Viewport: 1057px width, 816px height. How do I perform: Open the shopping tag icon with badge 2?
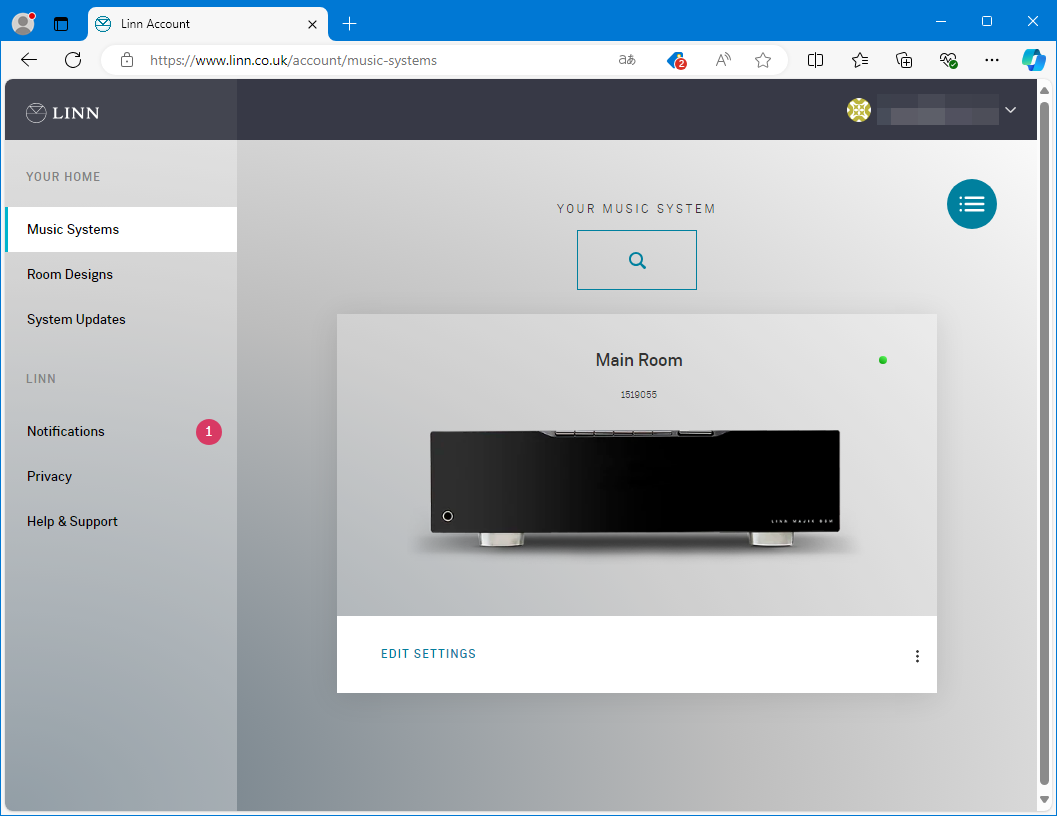click(676, 61)
